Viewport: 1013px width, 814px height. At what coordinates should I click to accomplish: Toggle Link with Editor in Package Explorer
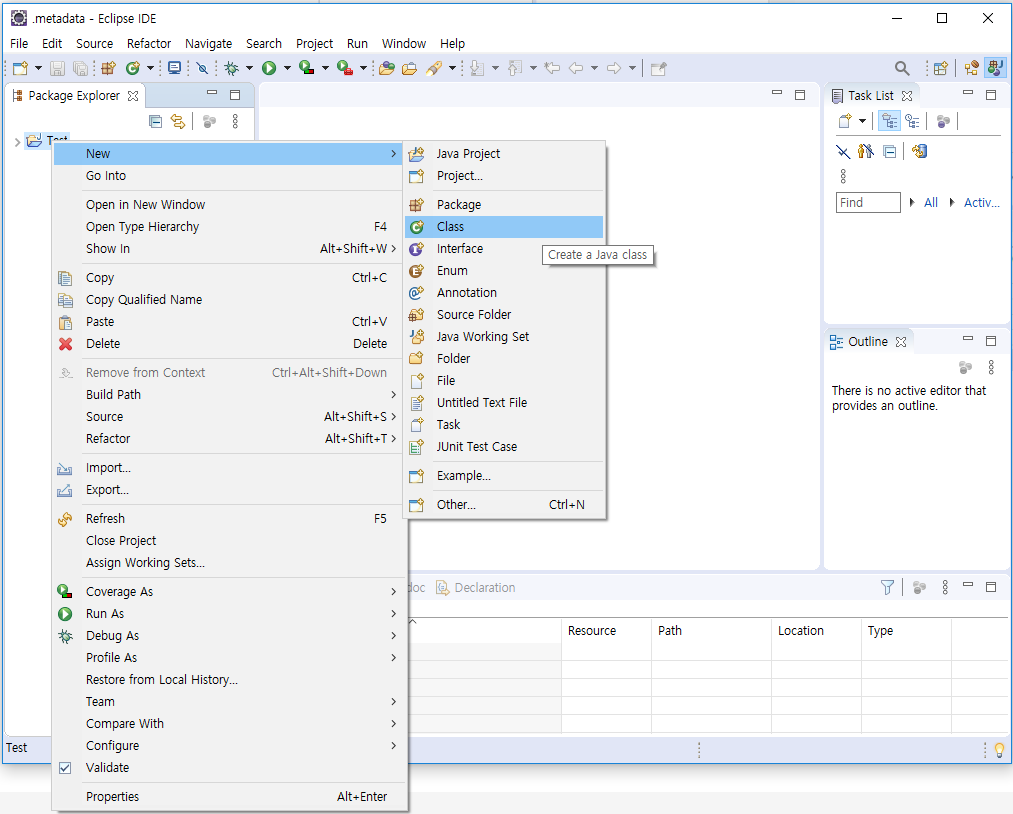[178, 121]
